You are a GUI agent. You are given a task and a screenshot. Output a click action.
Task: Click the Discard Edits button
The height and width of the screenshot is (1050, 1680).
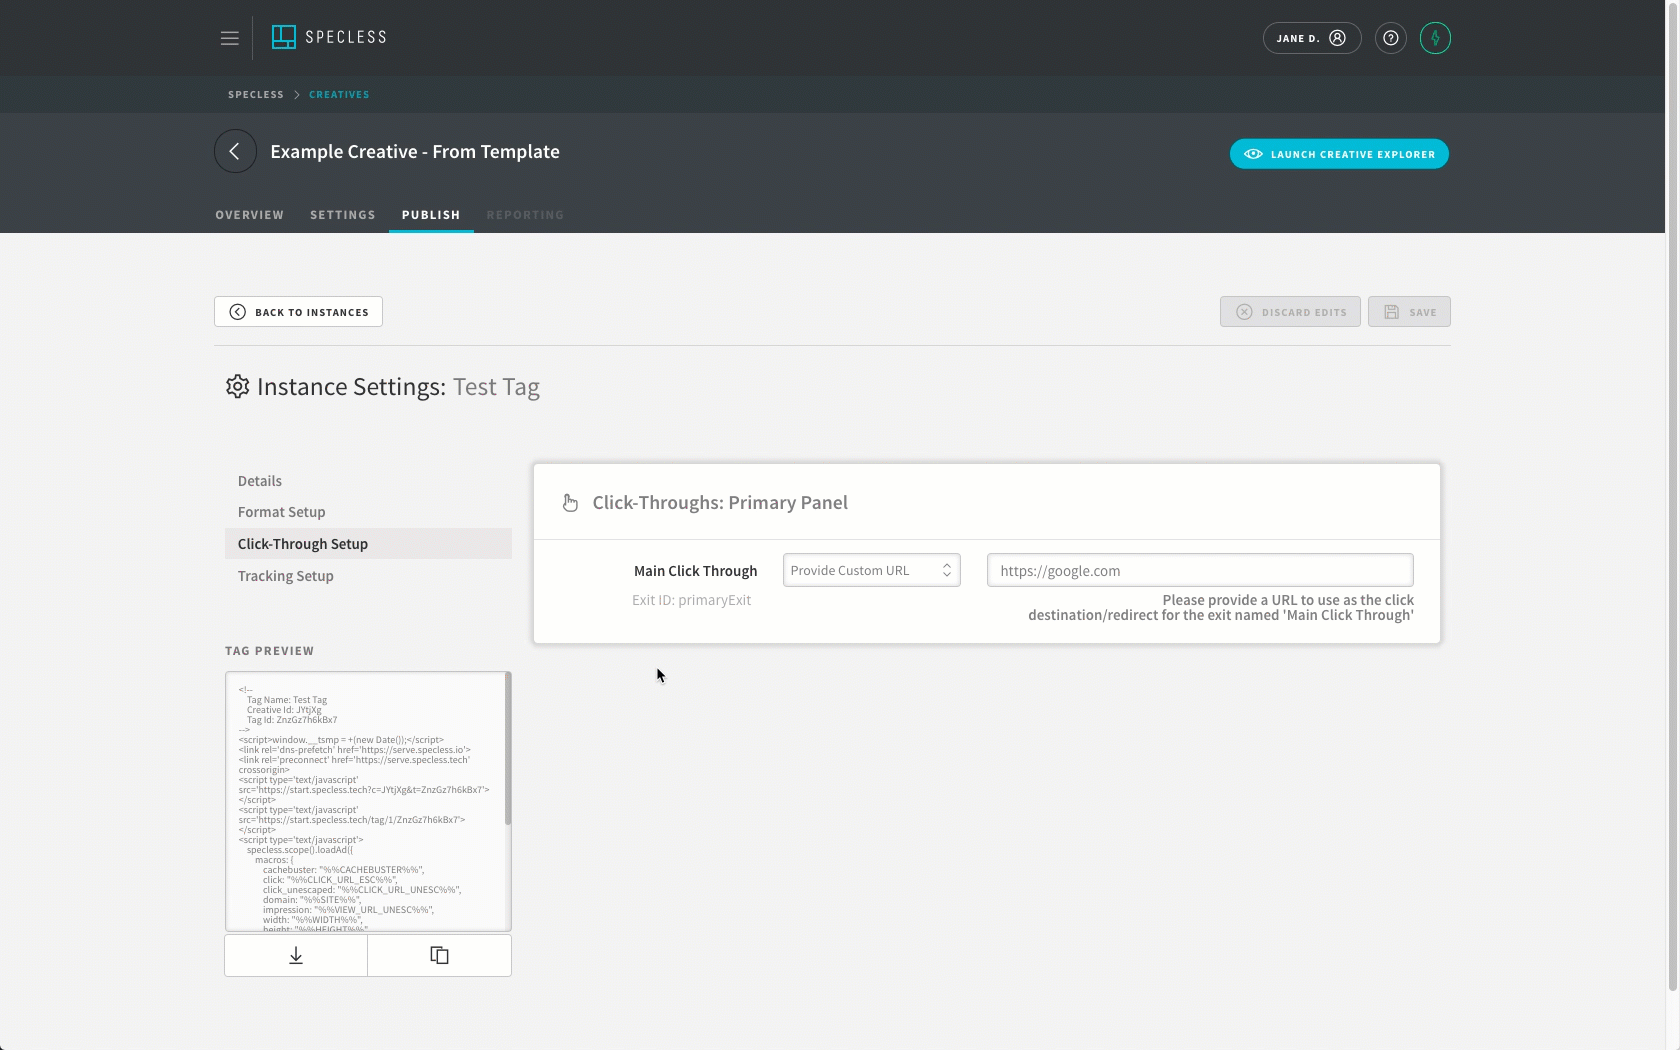(x=1290, y=312)
